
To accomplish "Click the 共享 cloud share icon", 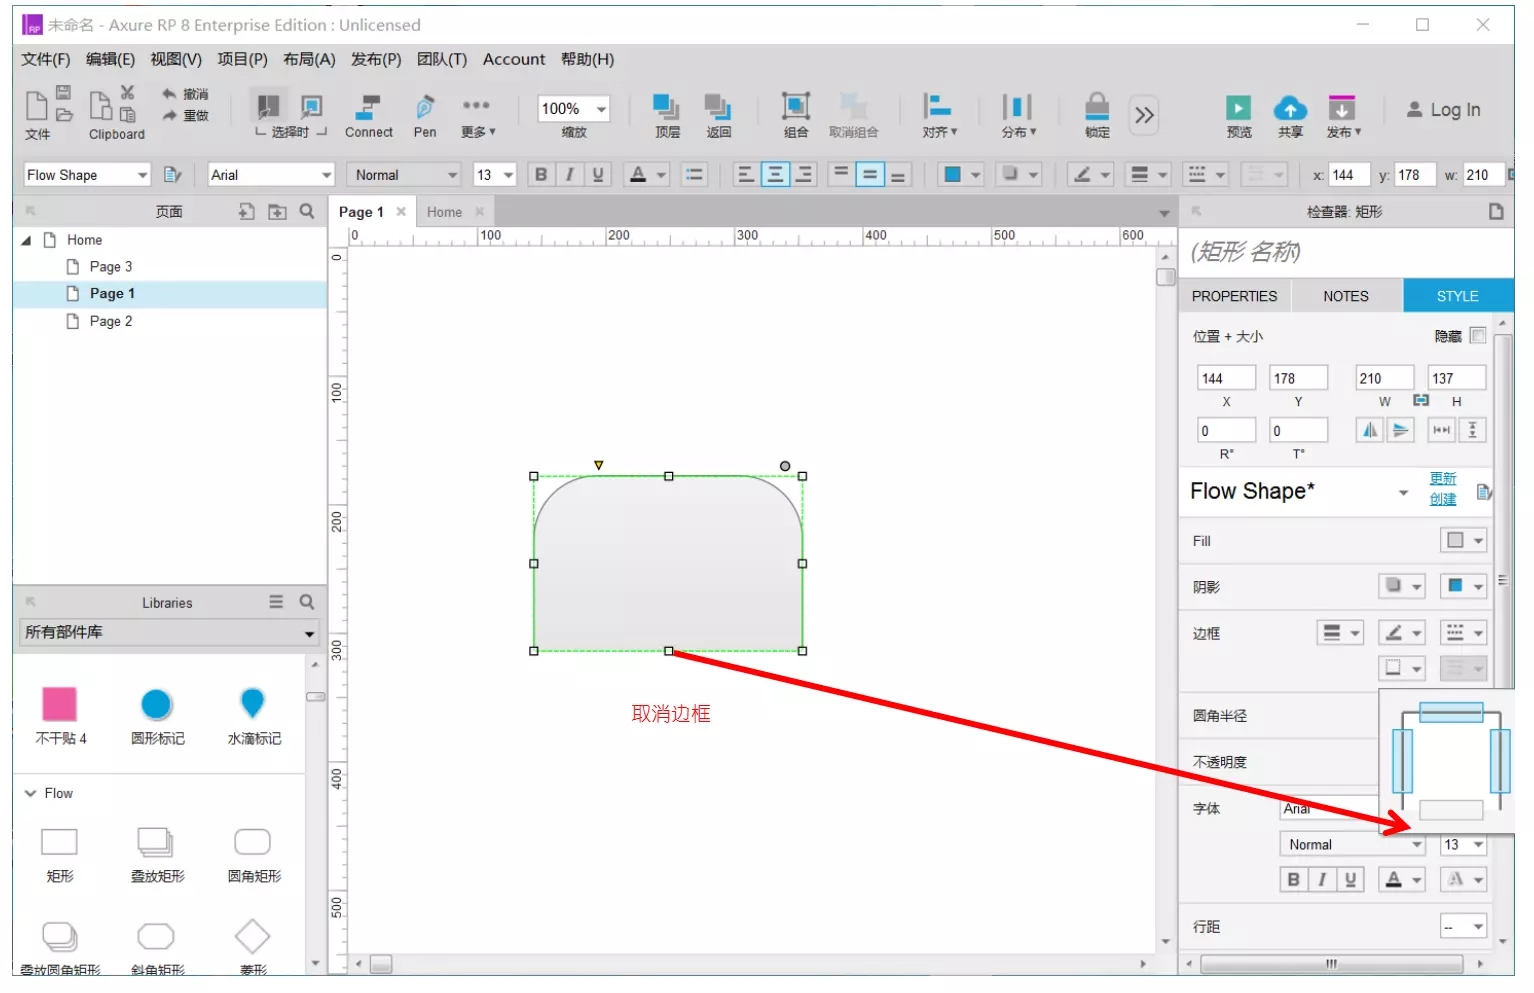I will (1290, 108).
